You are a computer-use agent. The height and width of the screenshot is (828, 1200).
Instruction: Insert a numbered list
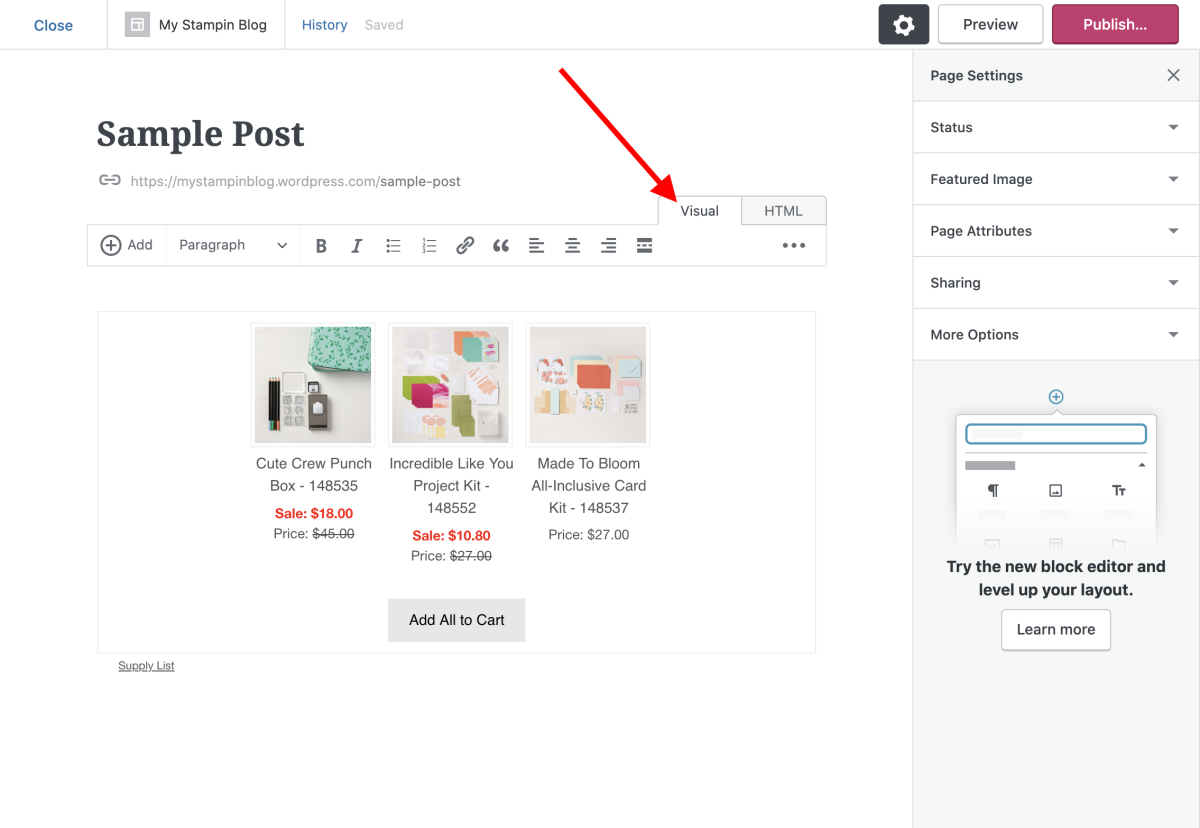pyautogui.click(x=429, y=246)
